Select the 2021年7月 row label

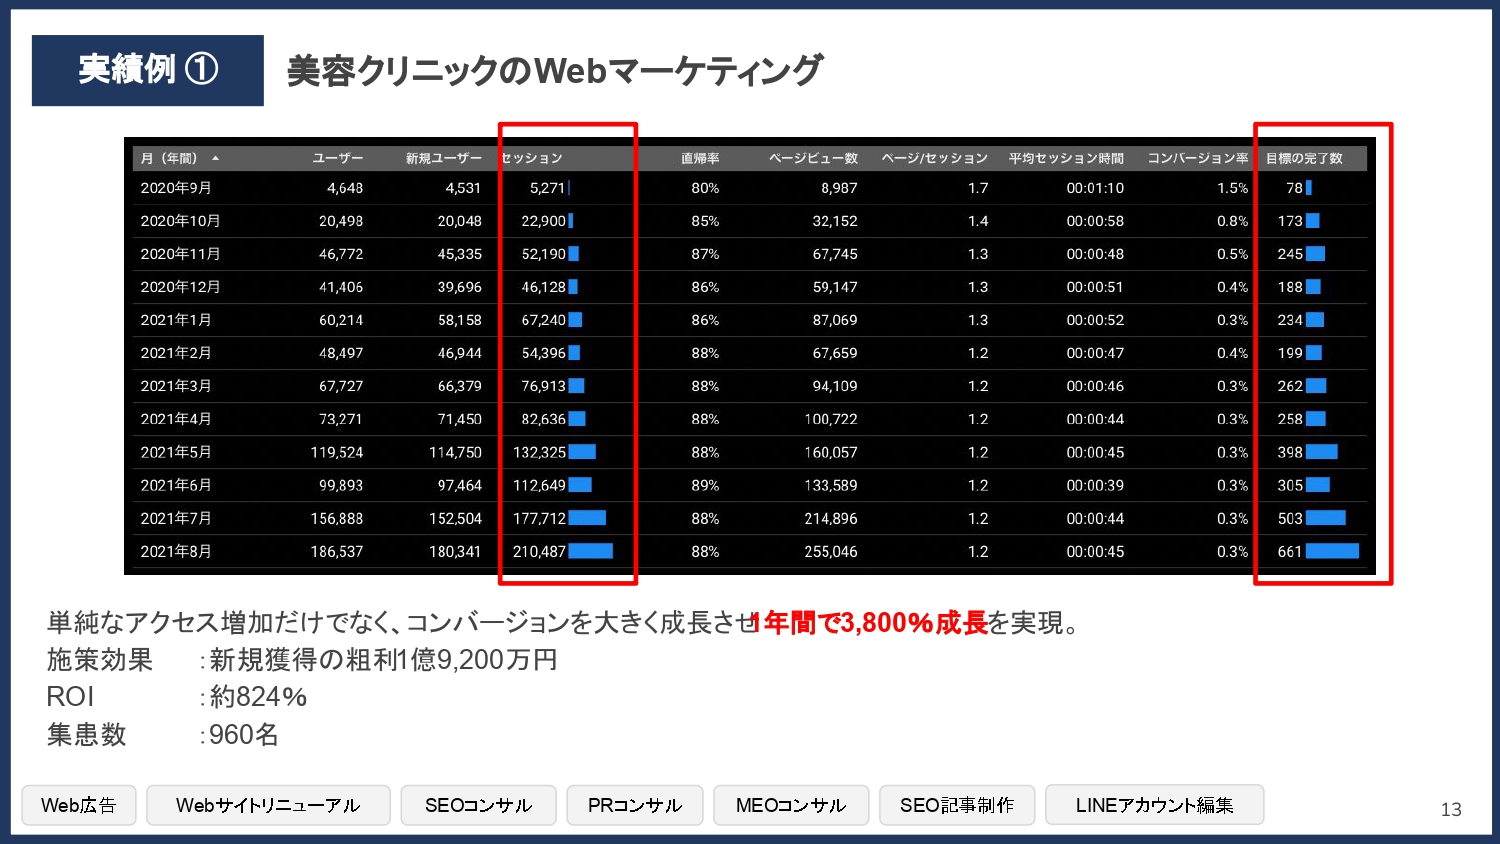click(x=176, y=518)
